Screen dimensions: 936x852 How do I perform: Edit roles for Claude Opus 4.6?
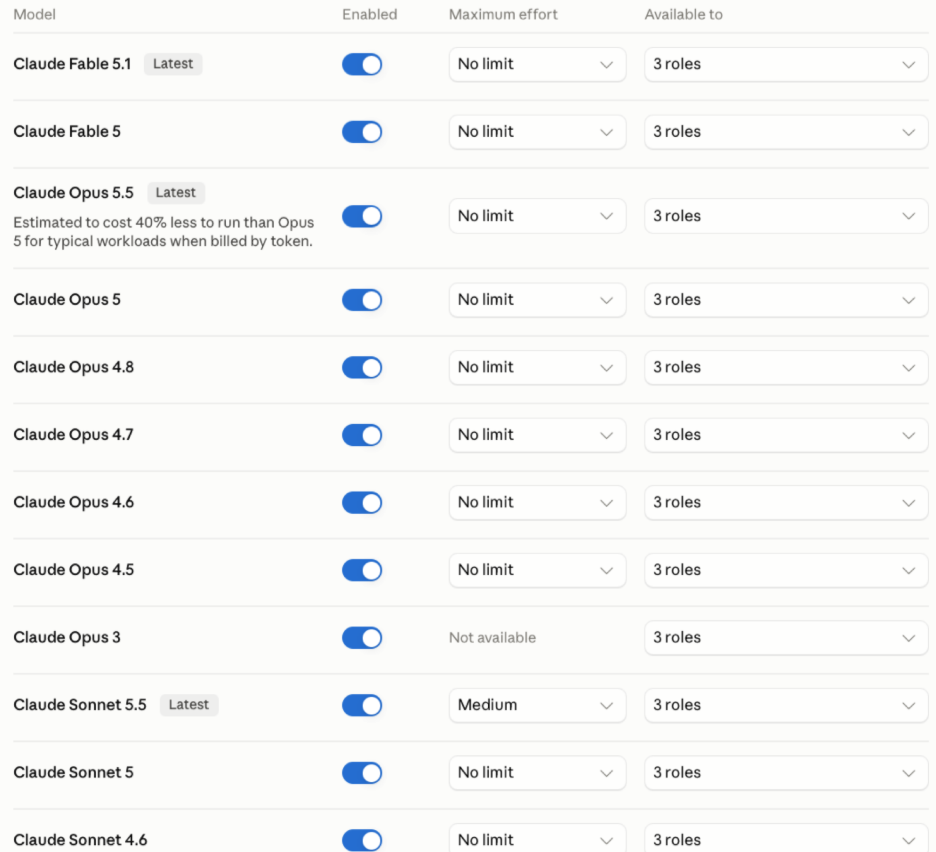coord(786,502)
